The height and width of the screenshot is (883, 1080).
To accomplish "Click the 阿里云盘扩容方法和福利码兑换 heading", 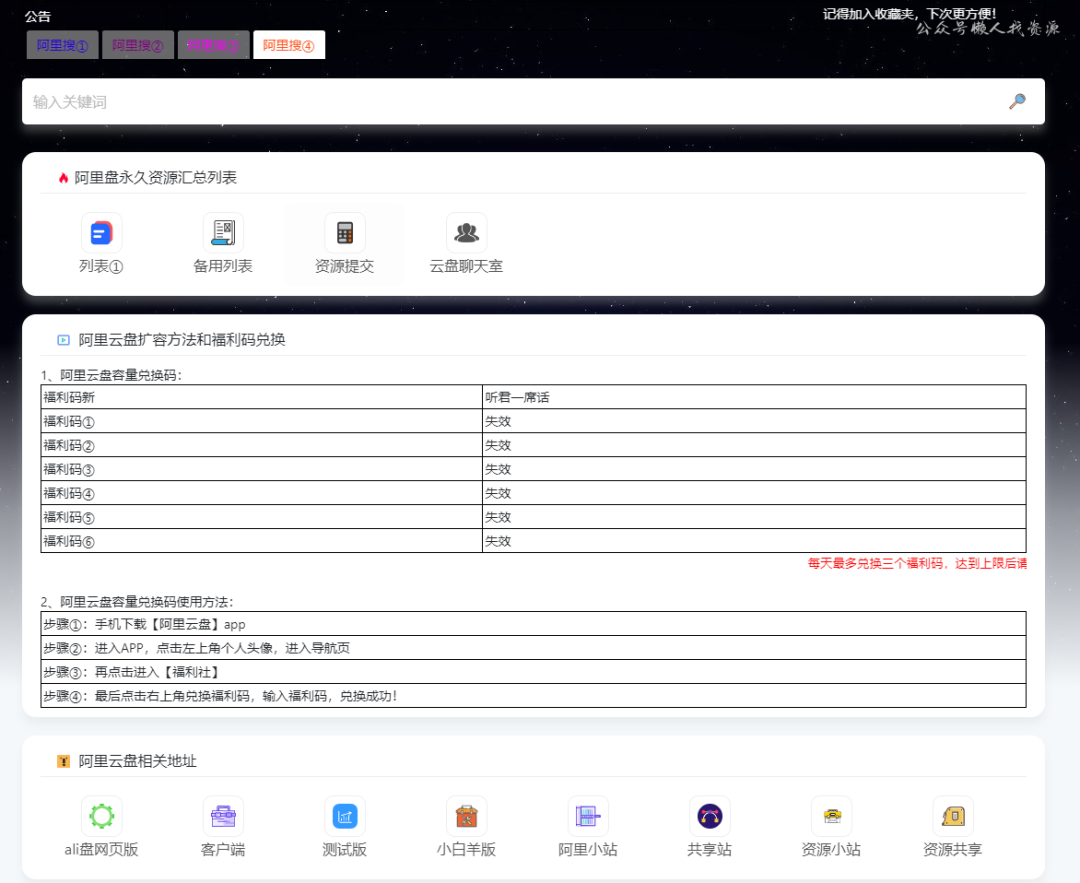I will (x=182, y=340).
